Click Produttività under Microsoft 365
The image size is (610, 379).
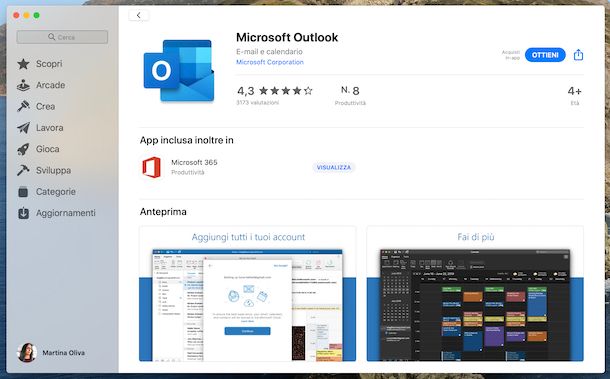click(188, 172)
